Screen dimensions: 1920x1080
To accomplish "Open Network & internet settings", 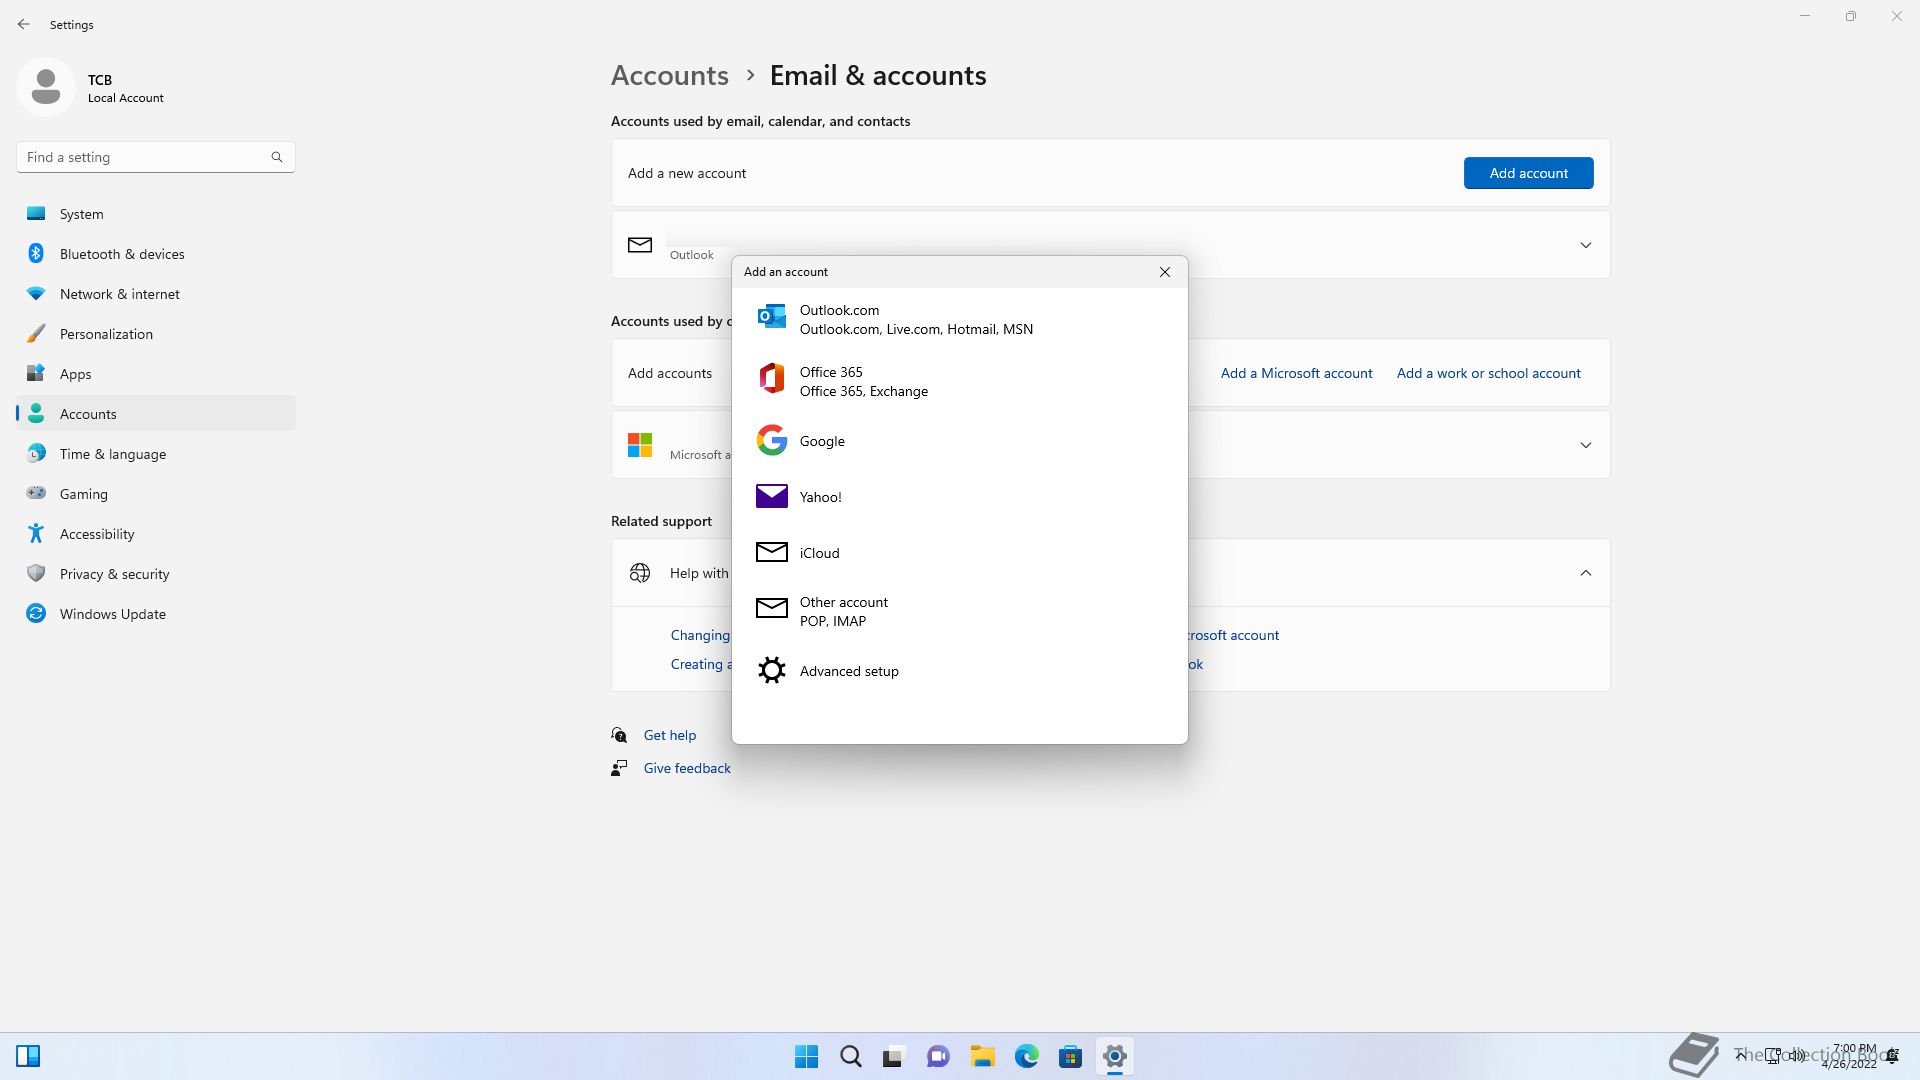I will [x=156, y=294].
